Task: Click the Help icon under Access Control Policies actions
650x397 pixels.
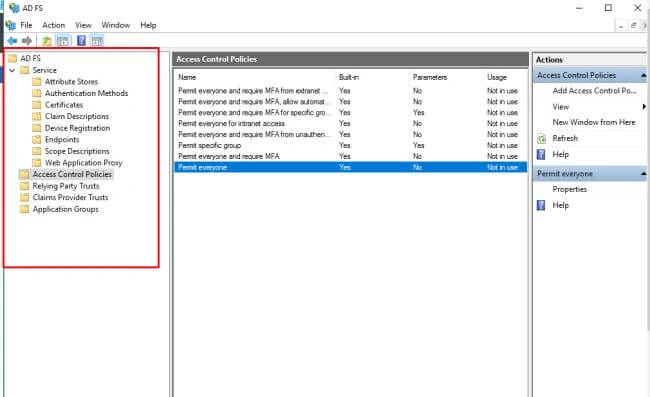Action: coord(541,155)
